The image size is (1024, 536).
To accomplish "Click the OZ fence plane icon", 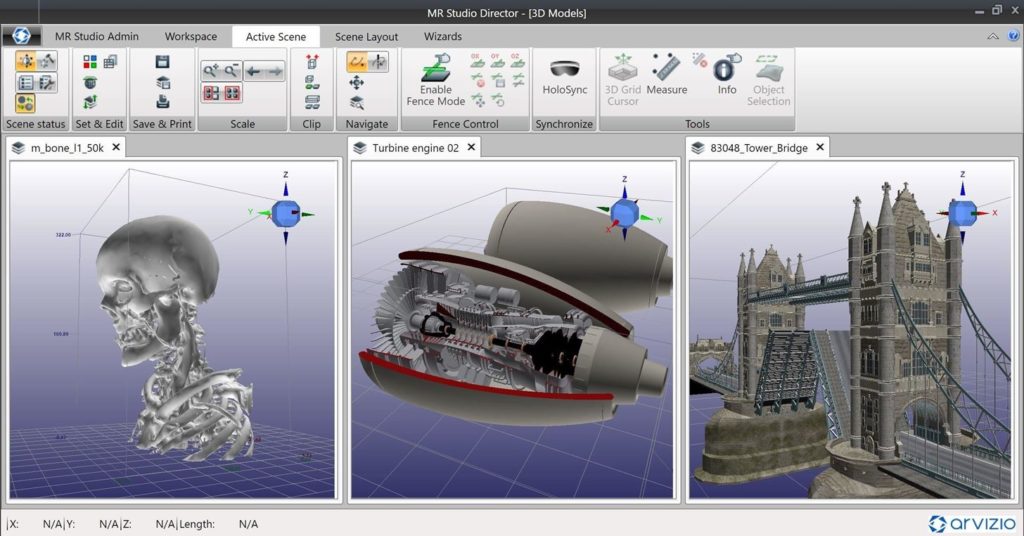I will (518, 61).
